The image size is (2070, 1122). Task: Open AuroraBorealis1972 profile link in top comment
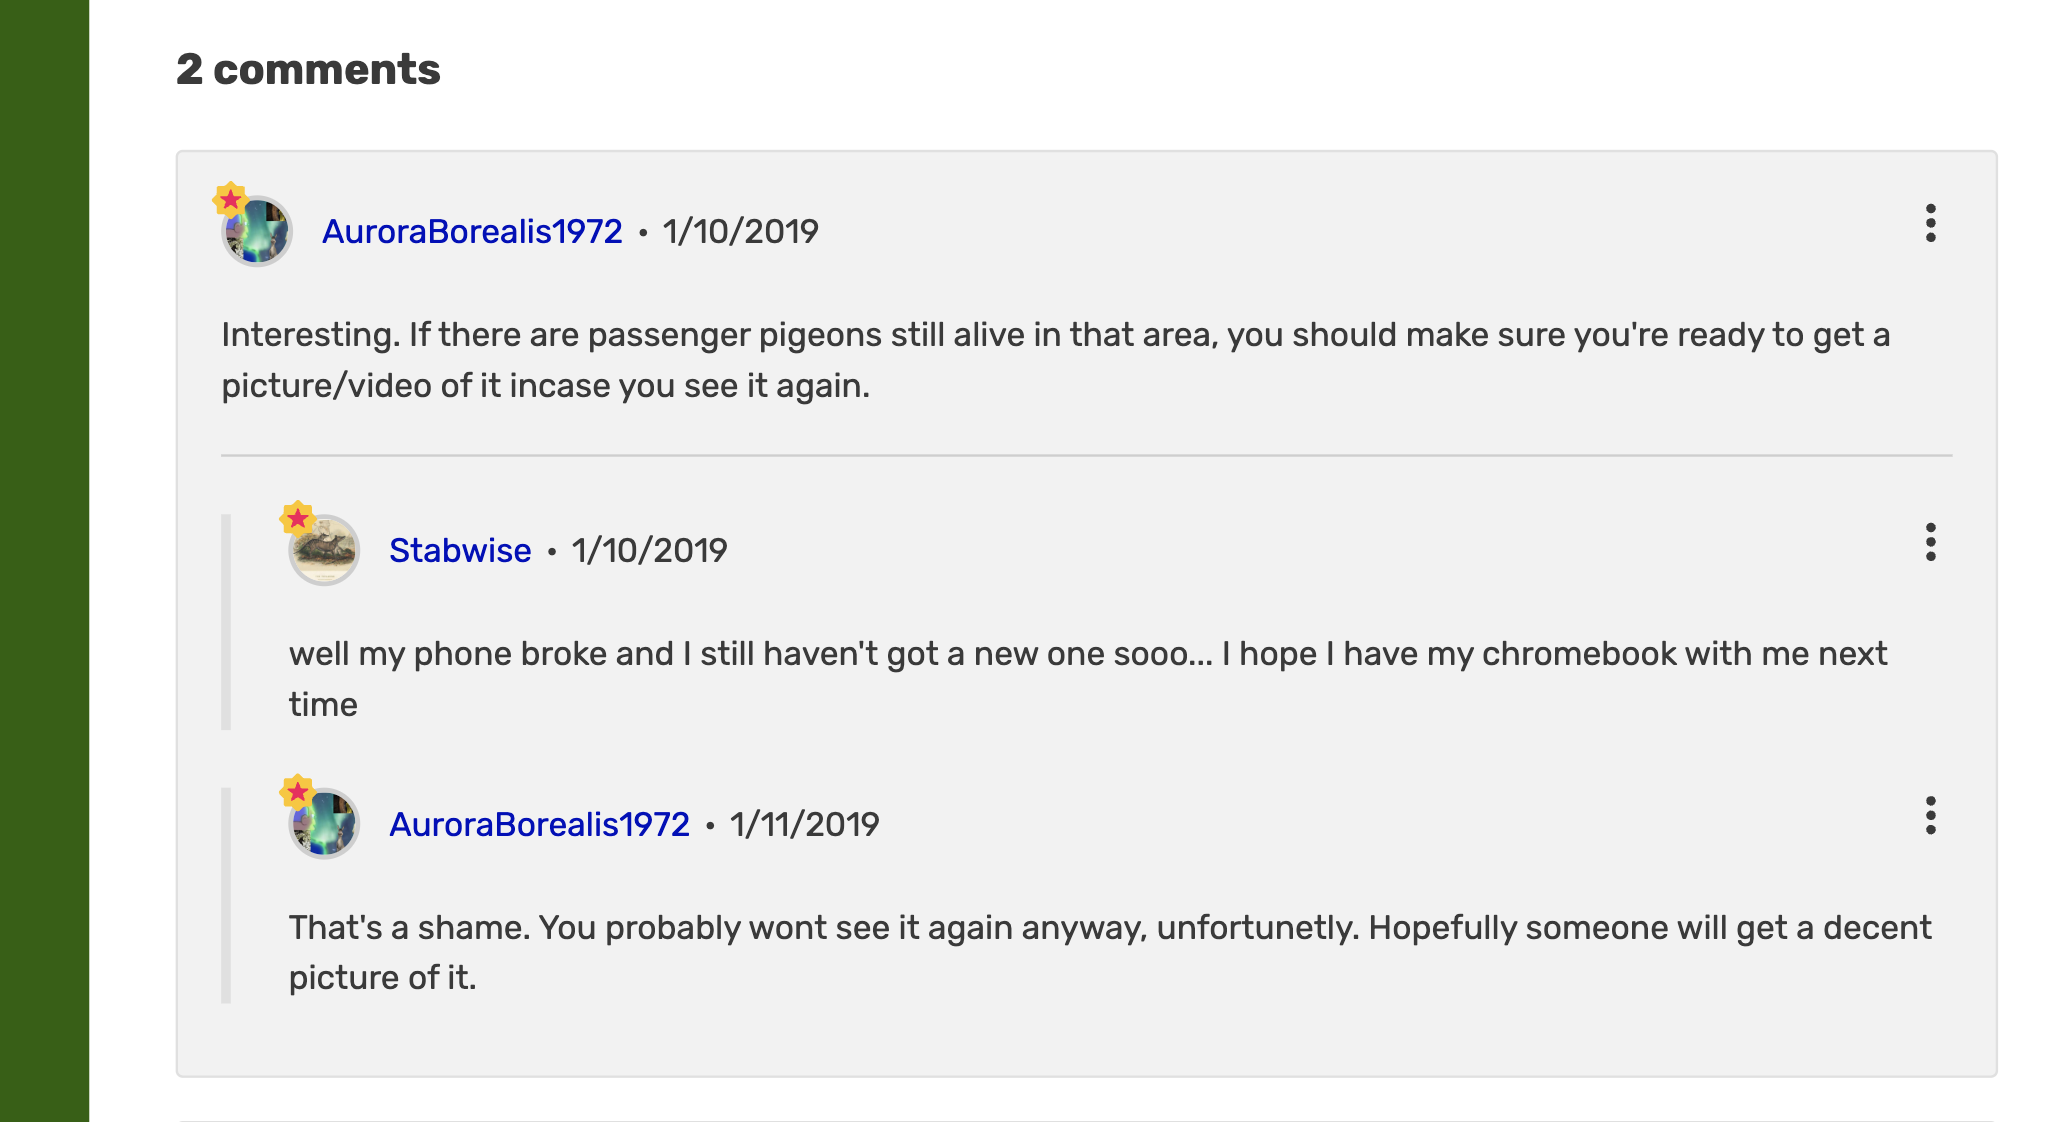click(x=472, y=232)
